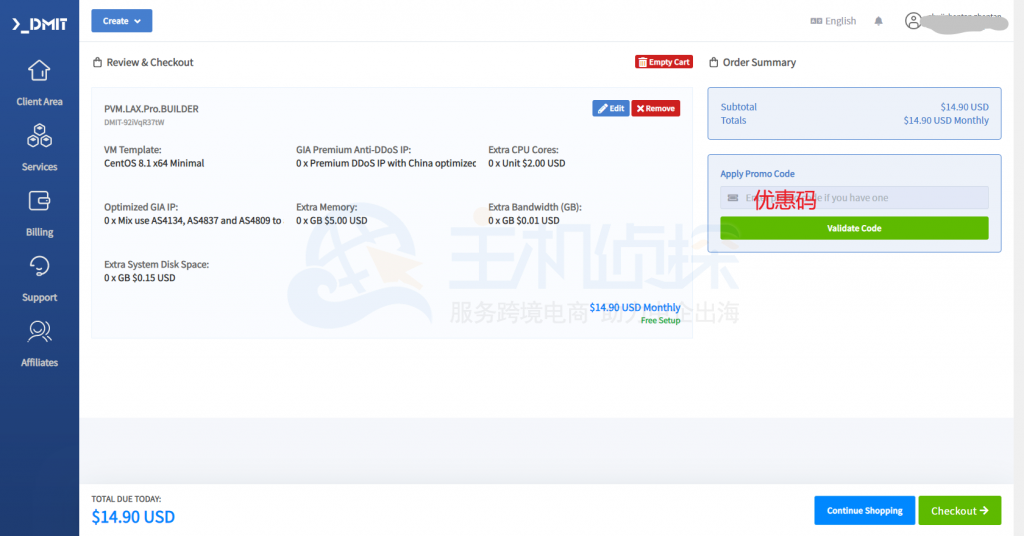Click the 0 x GB $0.01 USD value
Viewport: 1024px width, 536px height.
click(523, 221)
